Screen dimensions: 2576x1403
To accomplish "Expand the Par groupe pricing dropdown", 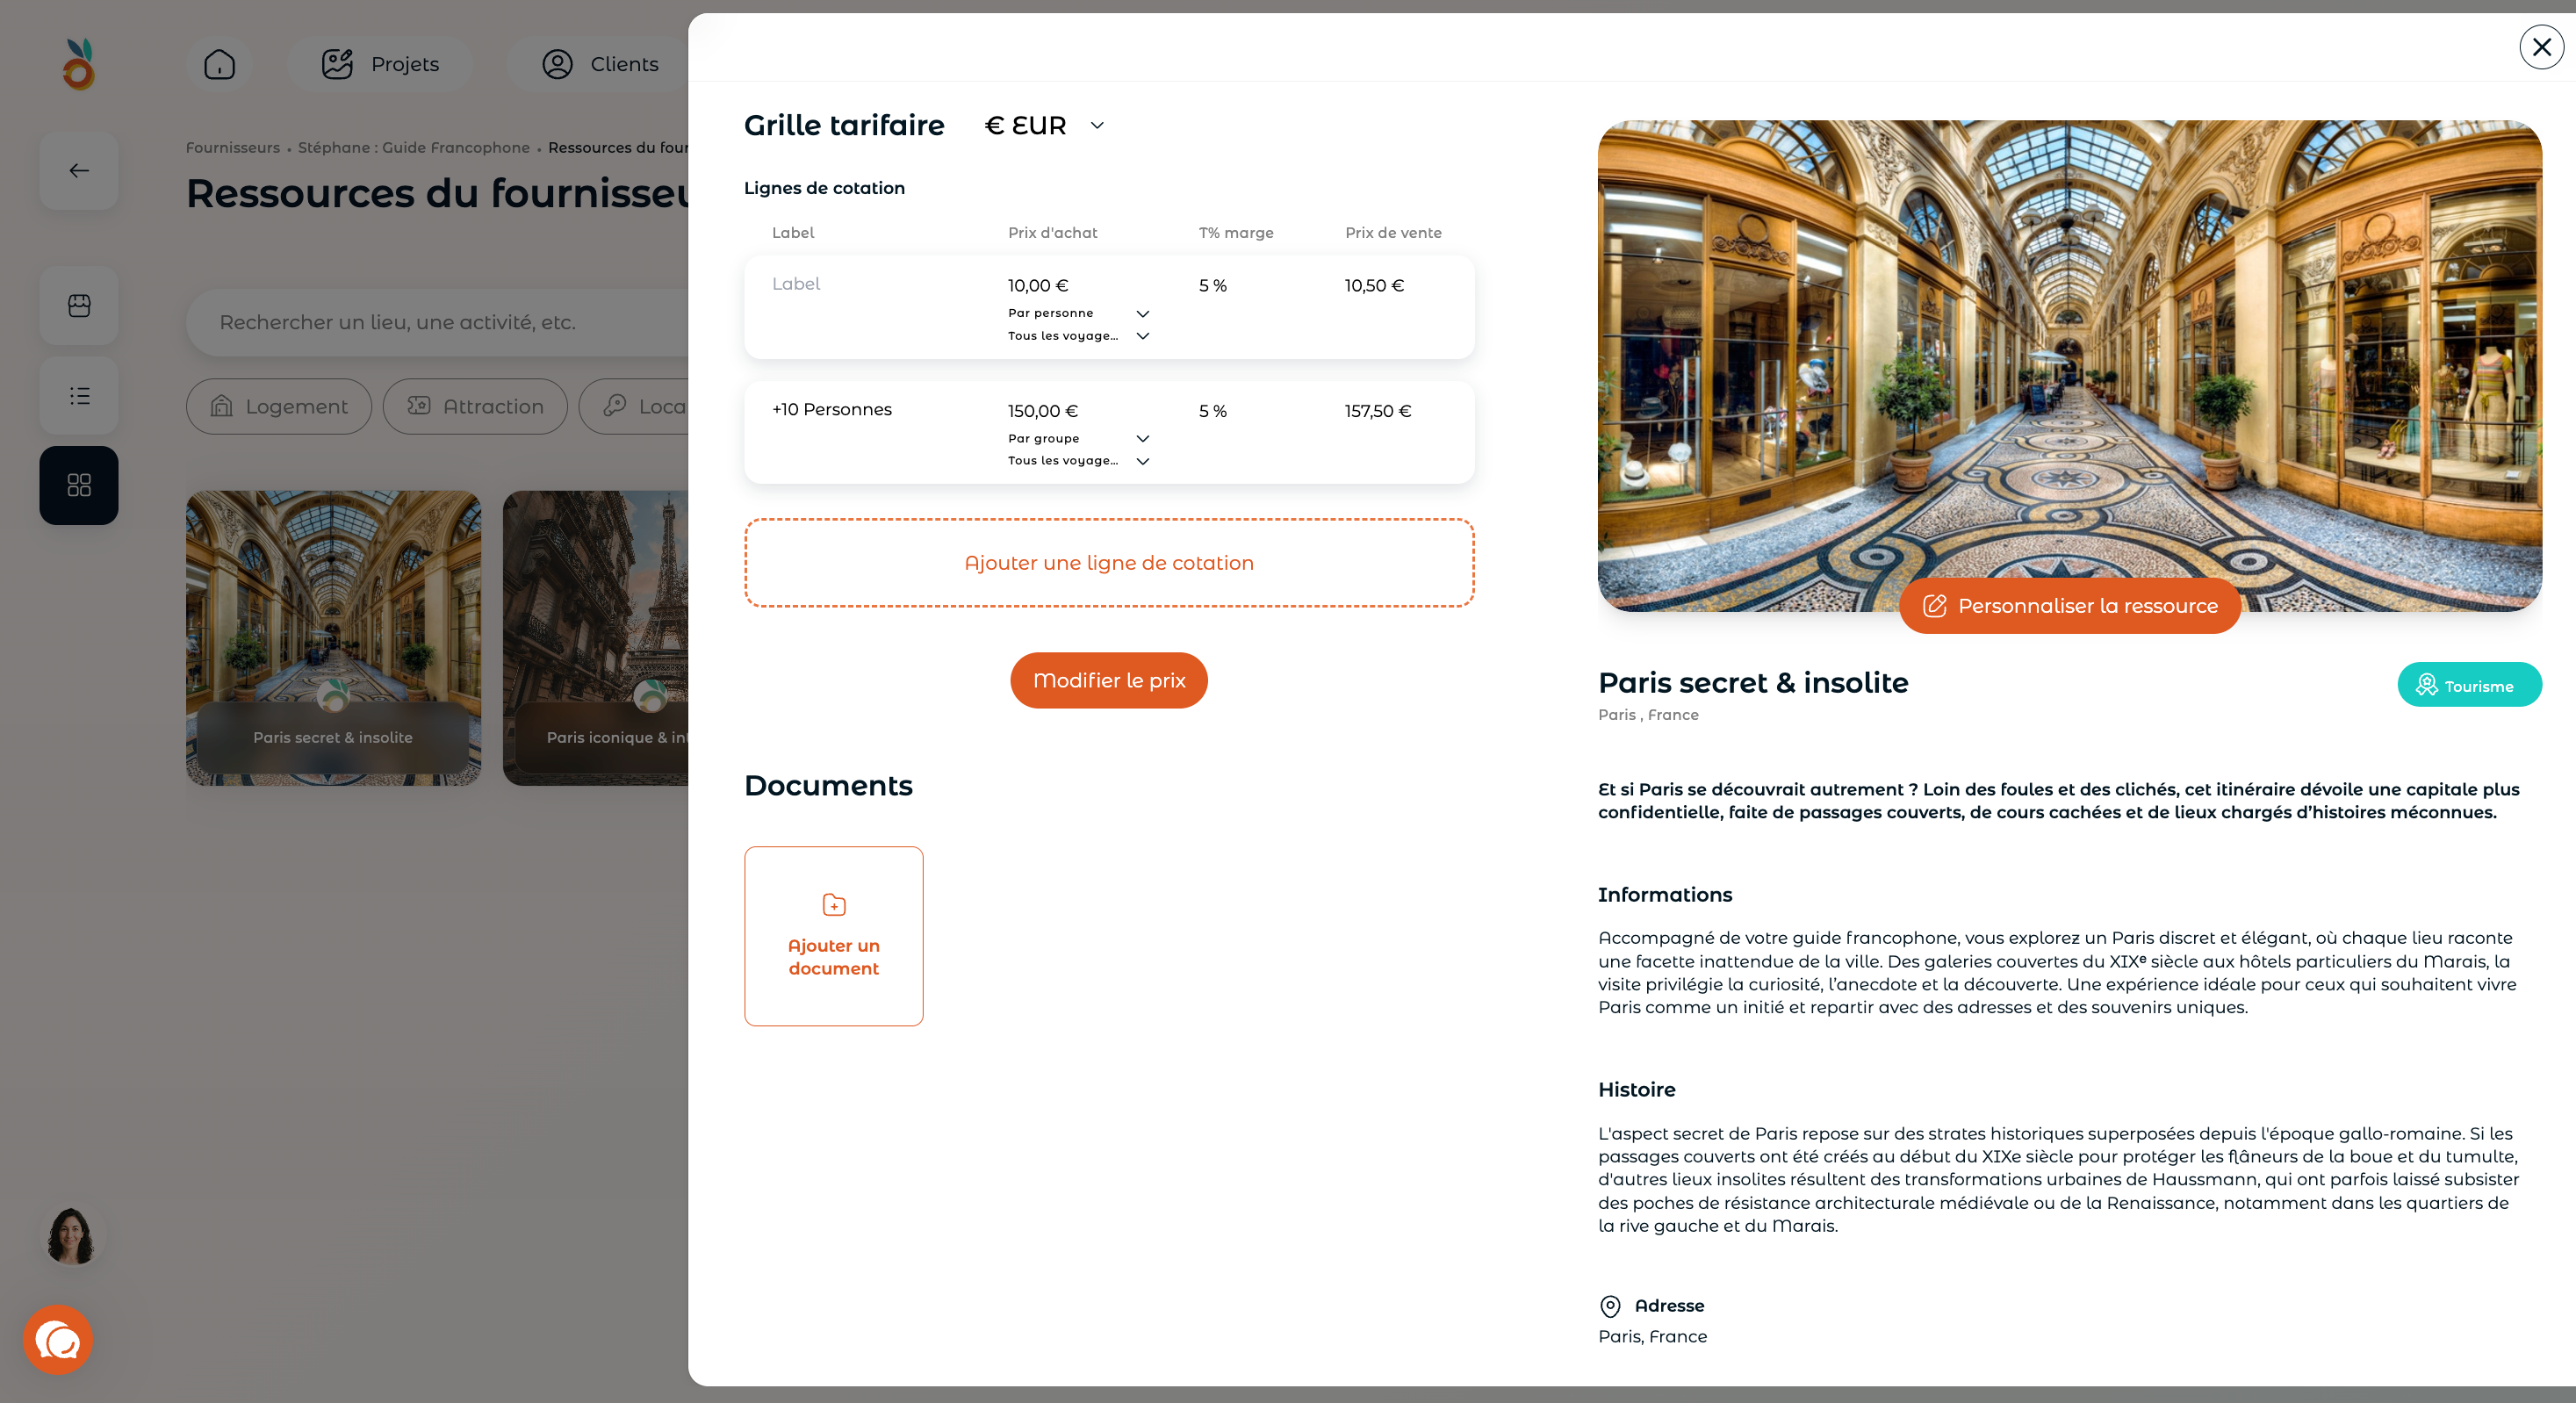I will [1078, 438].
